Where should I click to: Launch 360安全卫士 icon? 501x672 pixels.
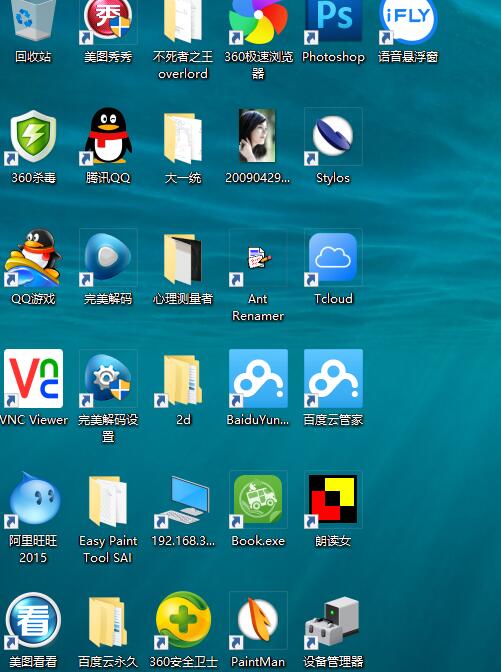point(183,621)
